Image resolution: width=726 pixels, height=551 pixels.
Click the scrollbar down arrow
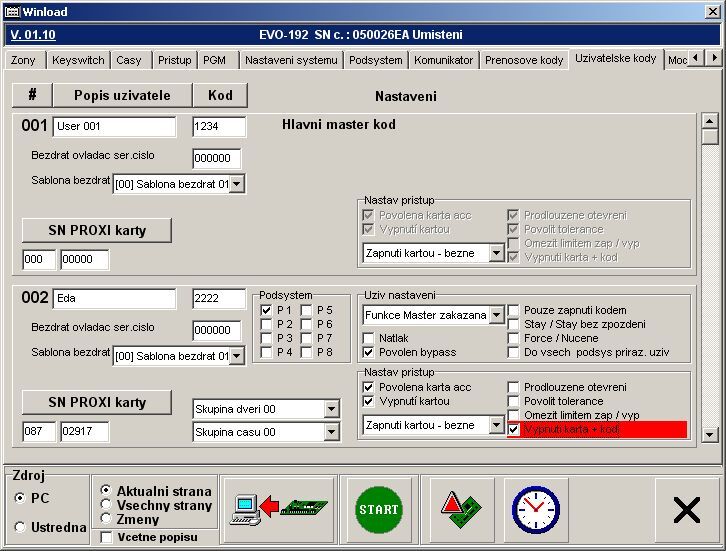pyautogui.click(x=710, y=435)
